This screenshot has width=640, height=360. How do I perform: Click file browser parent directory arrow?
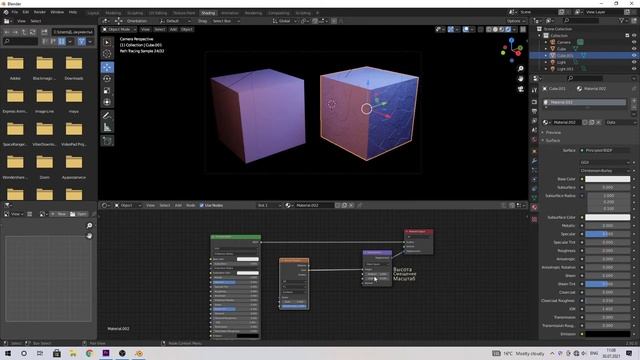pos(24,32)
